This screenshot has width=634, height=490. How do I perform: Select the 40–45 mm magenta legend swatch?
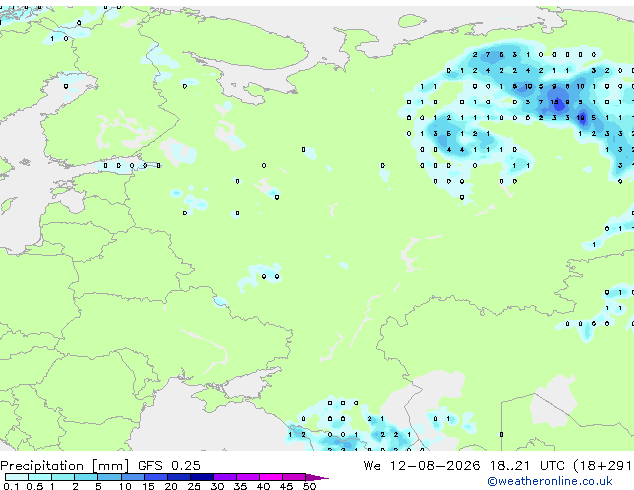point(271,477)
